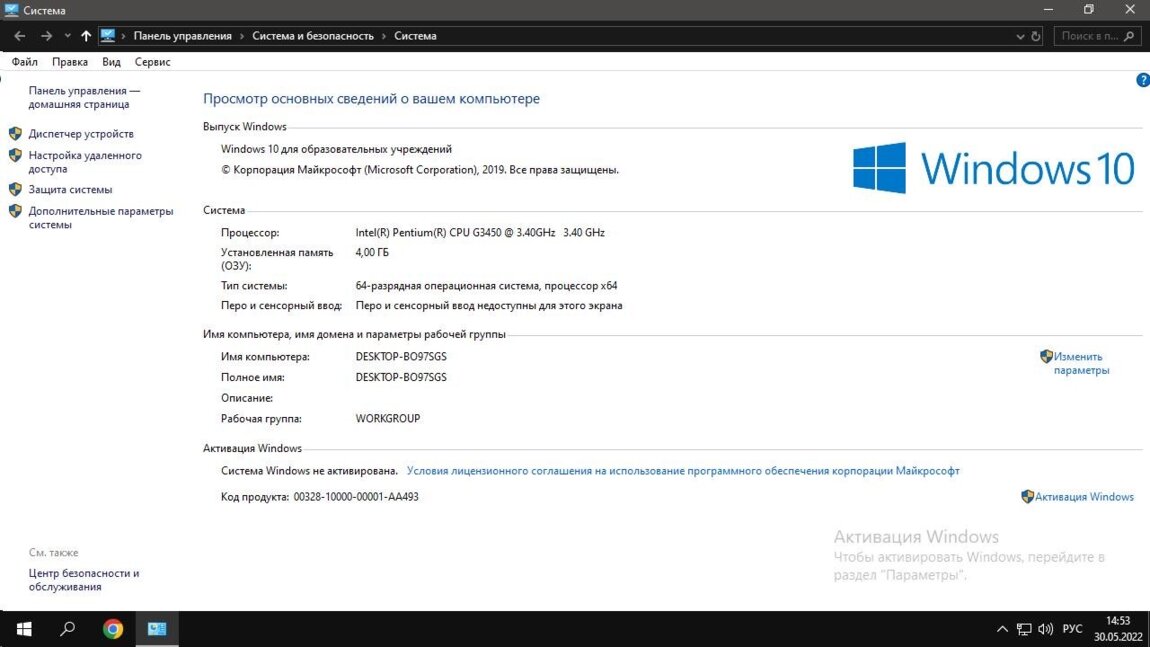Open Диспетчер устройств link
Screen dimensions: 1150x647
tap(81, 134)
